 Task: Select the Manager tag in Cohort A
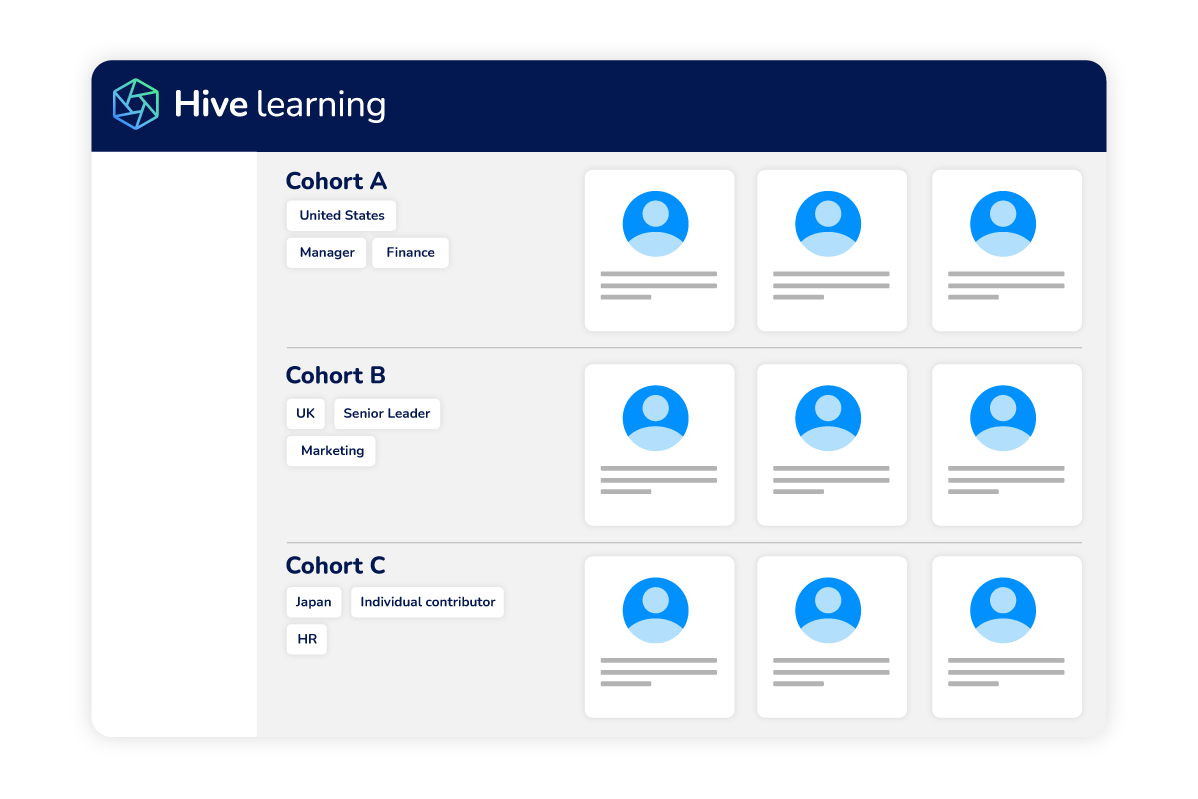point(327,253)
